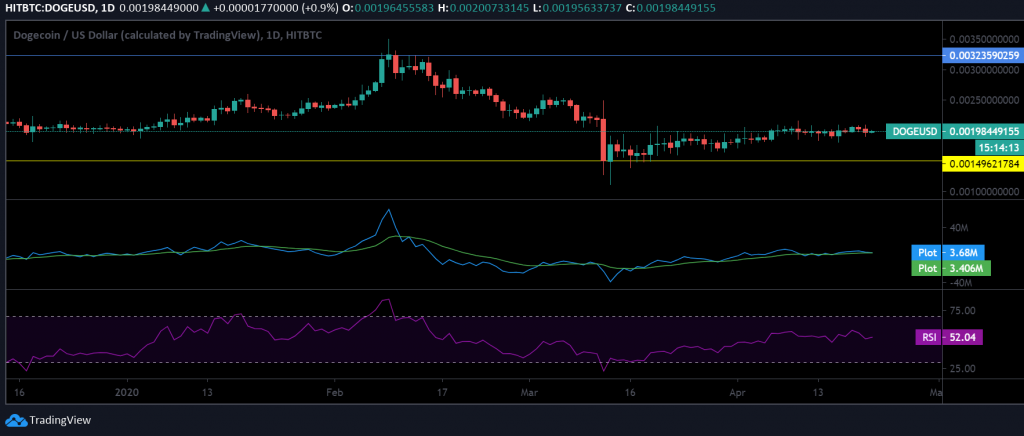
Task: Click the blue 0.00323590259 price label
Action: 982,55
